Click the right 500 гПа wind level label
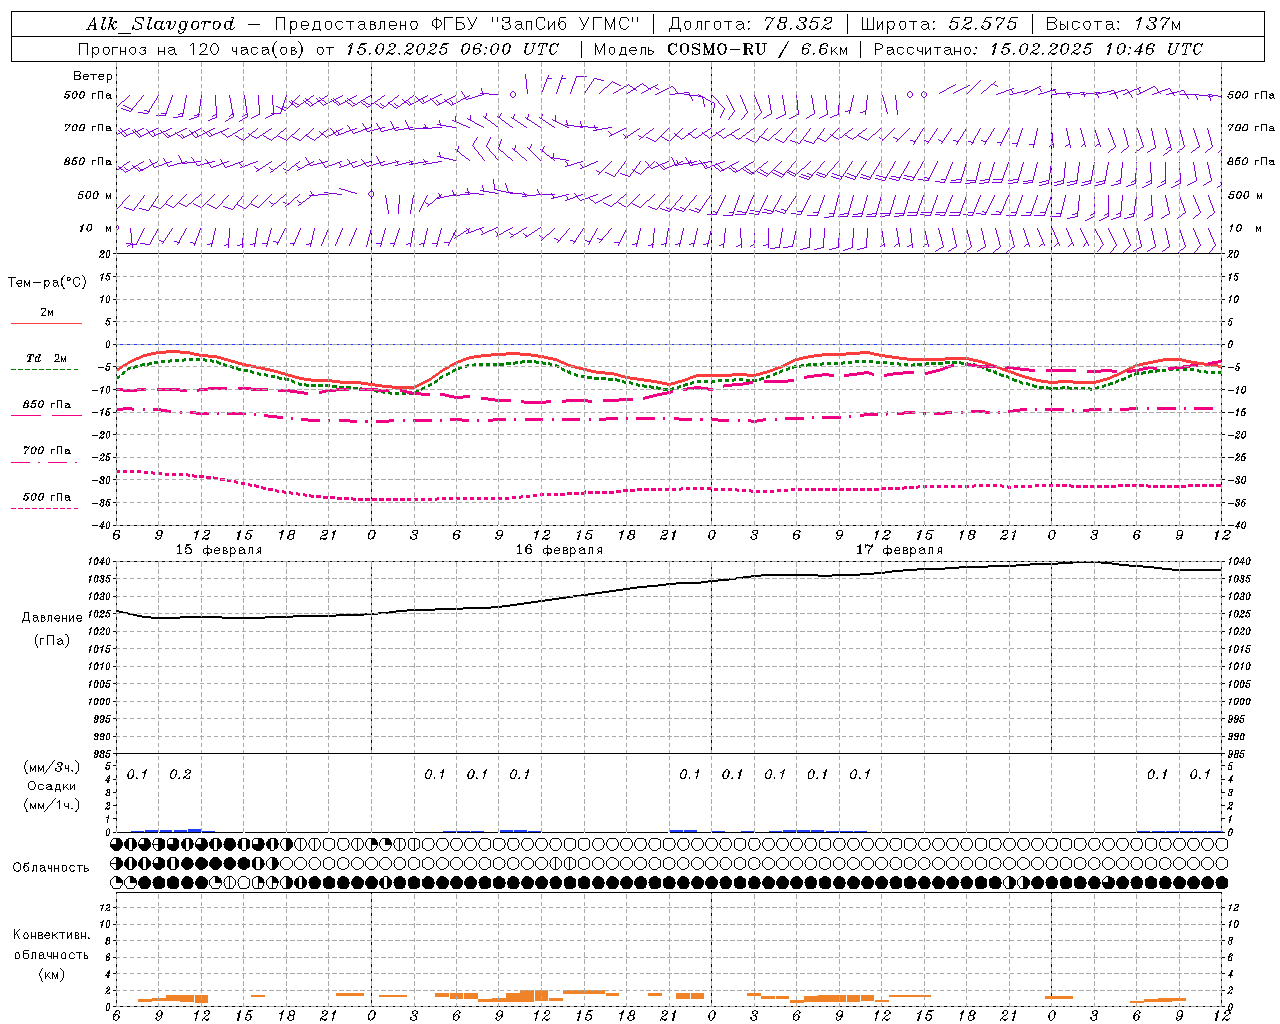Viewport: 1280px width, 1024px height. tap(1251, 96)
